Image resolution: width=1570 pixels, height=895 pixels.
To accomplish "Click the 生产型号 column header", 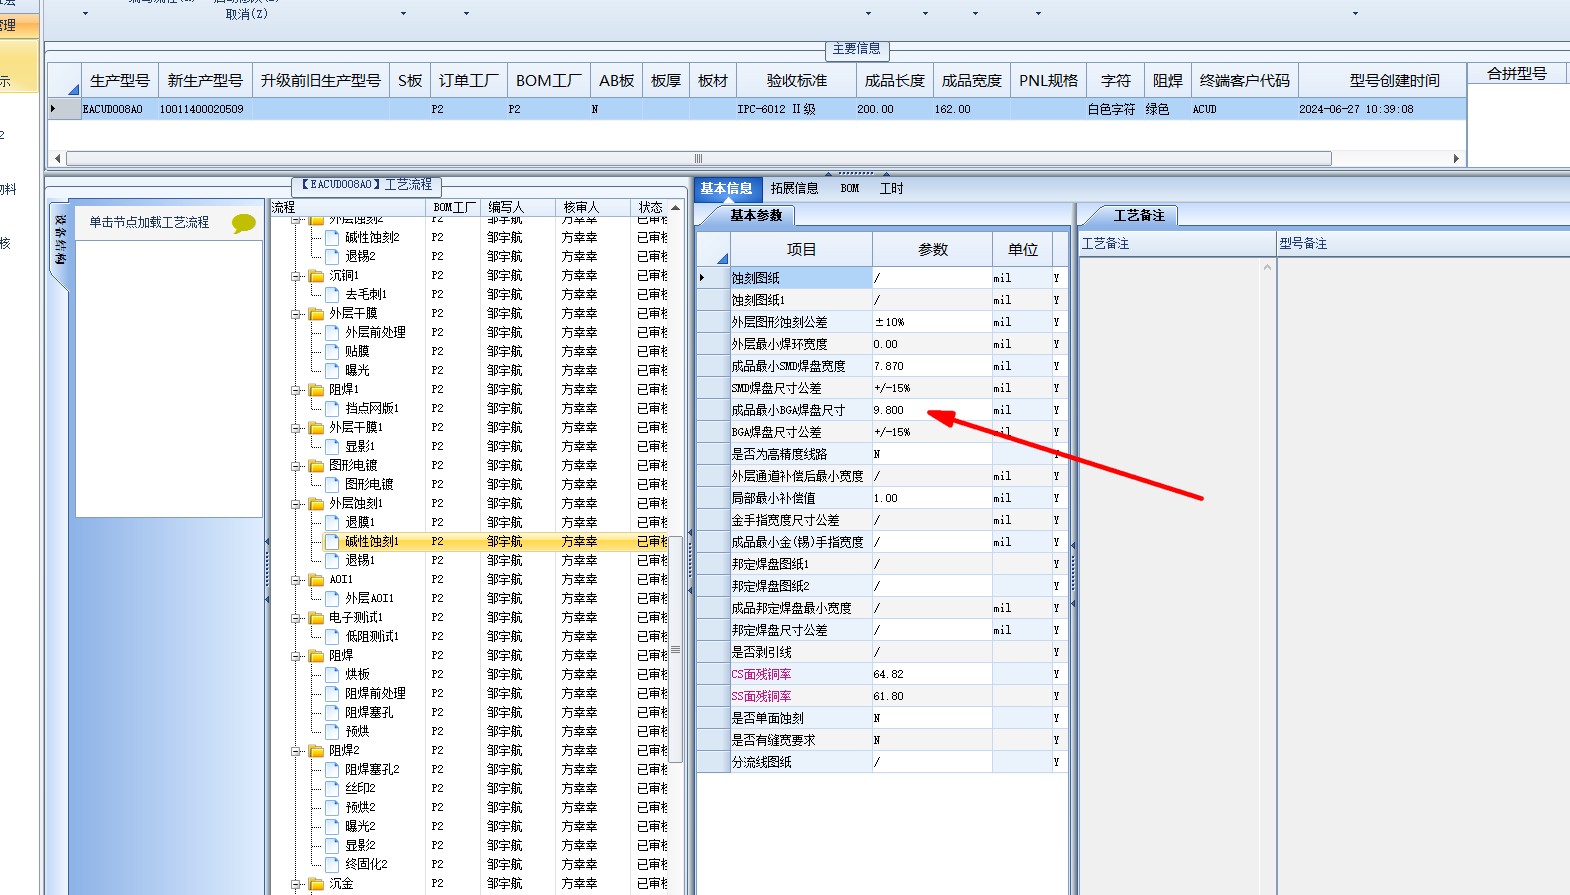I will click(120, 81).
